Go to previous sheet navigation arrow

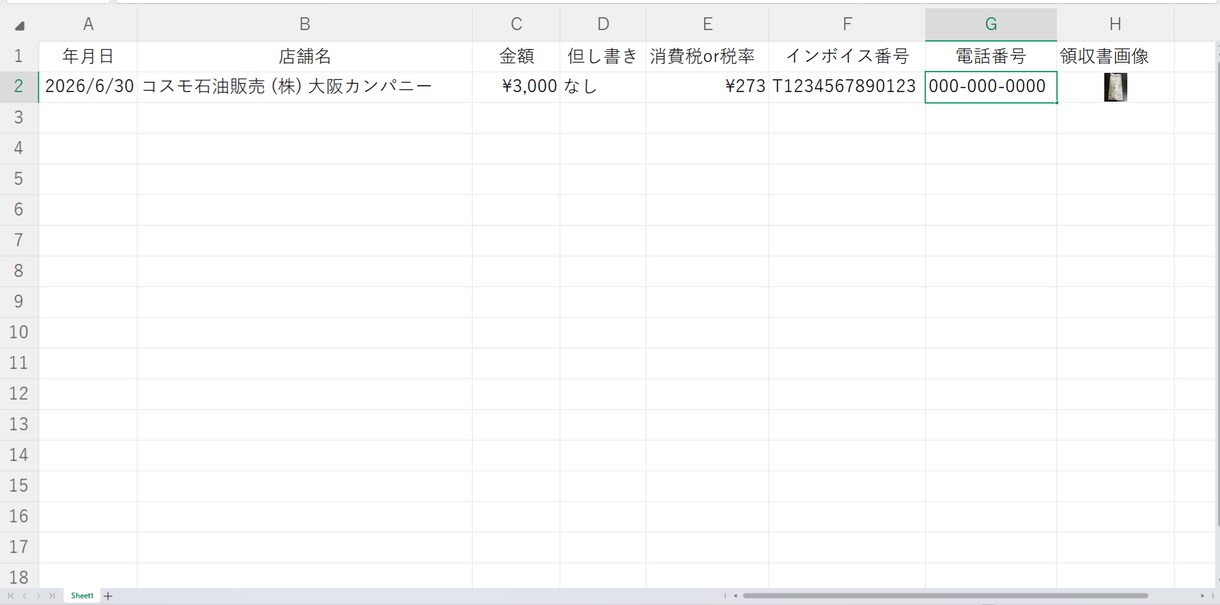click(x=24, y=596)
